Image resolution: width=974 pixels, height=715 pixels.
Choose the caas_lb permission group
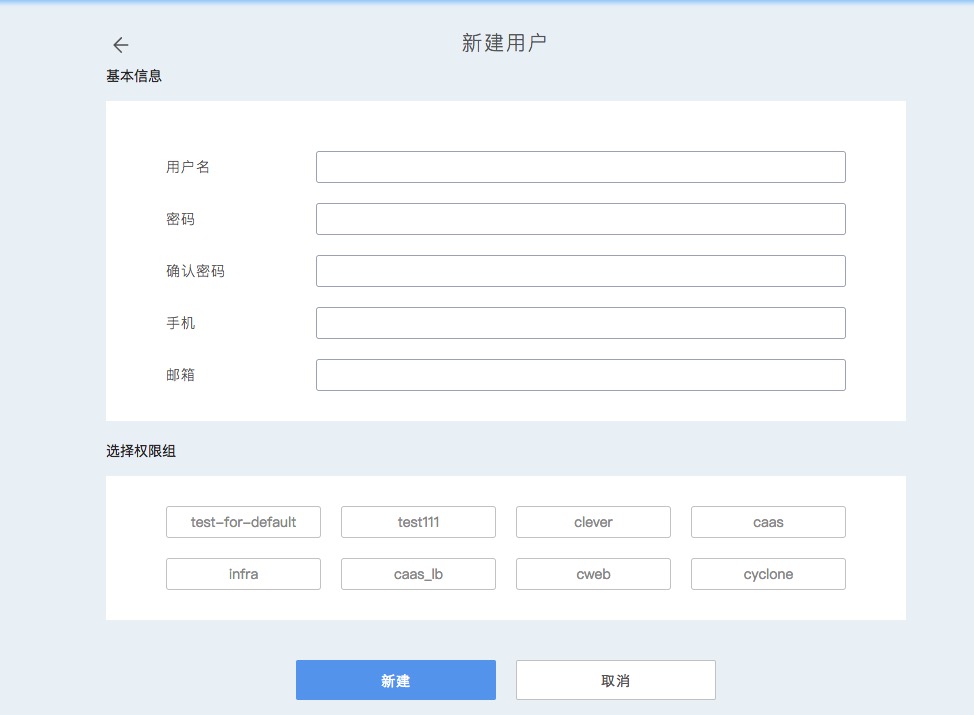[x=418, y=574]
